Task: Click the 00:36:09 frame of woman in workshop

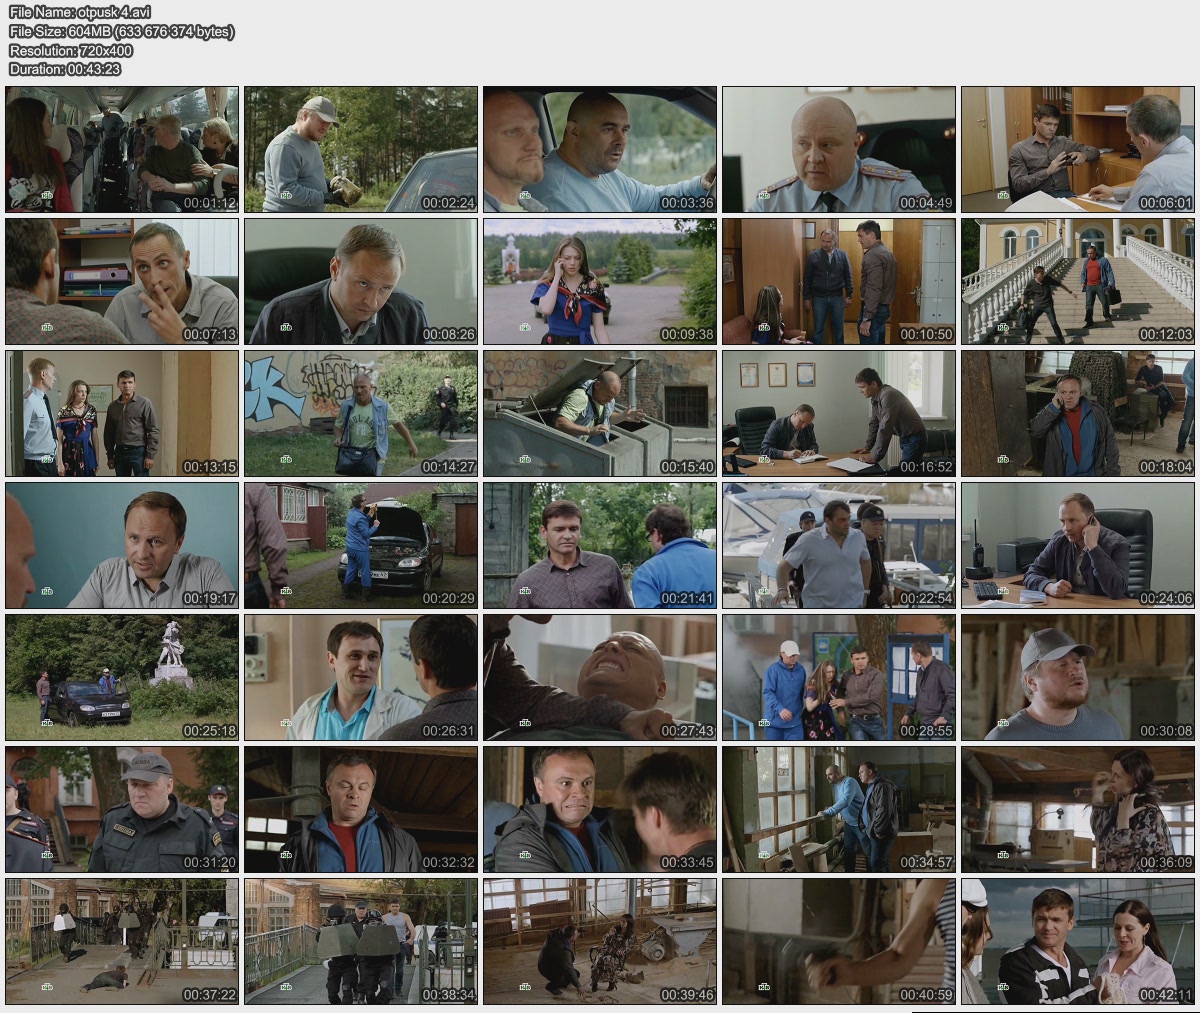Action: (1078, 809)
